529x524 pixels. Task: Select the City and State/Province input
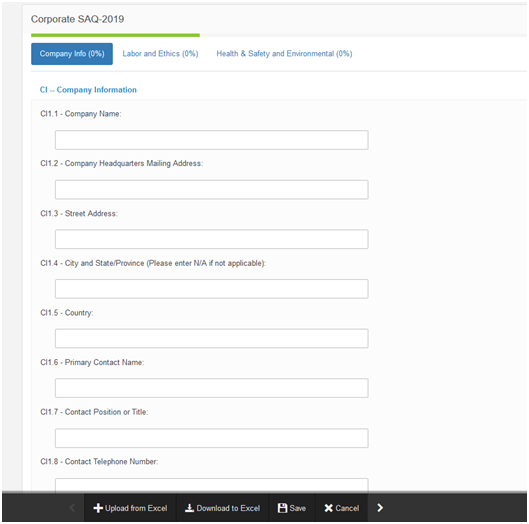point(212,289)
